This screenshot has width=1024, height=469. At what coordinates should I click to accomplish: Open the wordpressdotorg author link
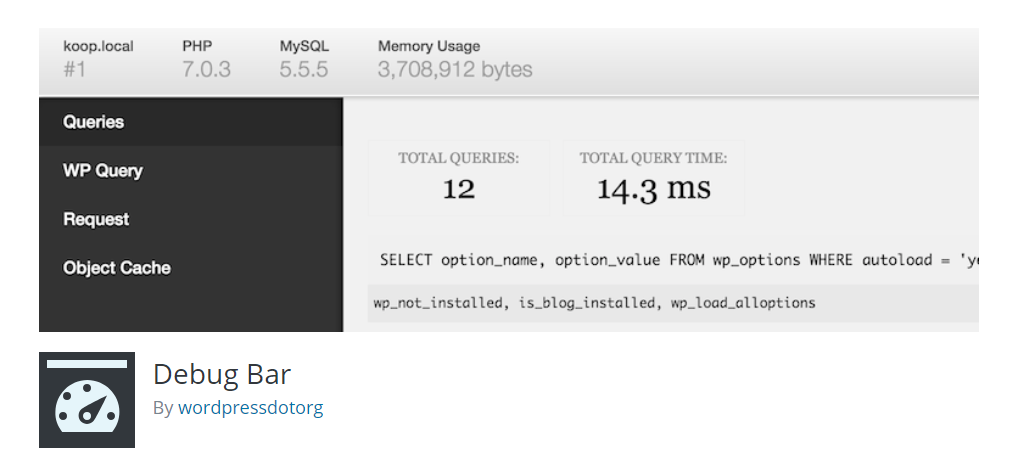click(250, 408)
